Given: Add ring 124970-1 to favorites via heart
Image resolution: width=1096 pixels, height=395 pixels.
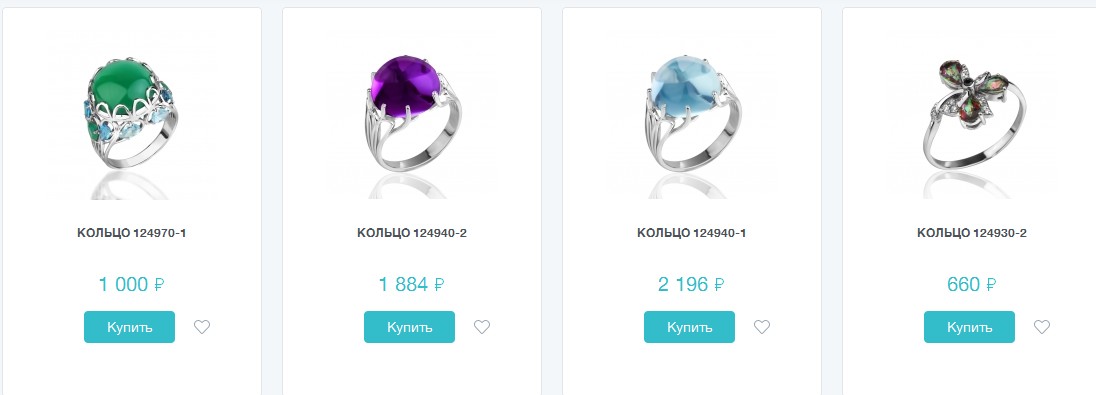Looking at the screenshot, I should [x=202, y=326].
